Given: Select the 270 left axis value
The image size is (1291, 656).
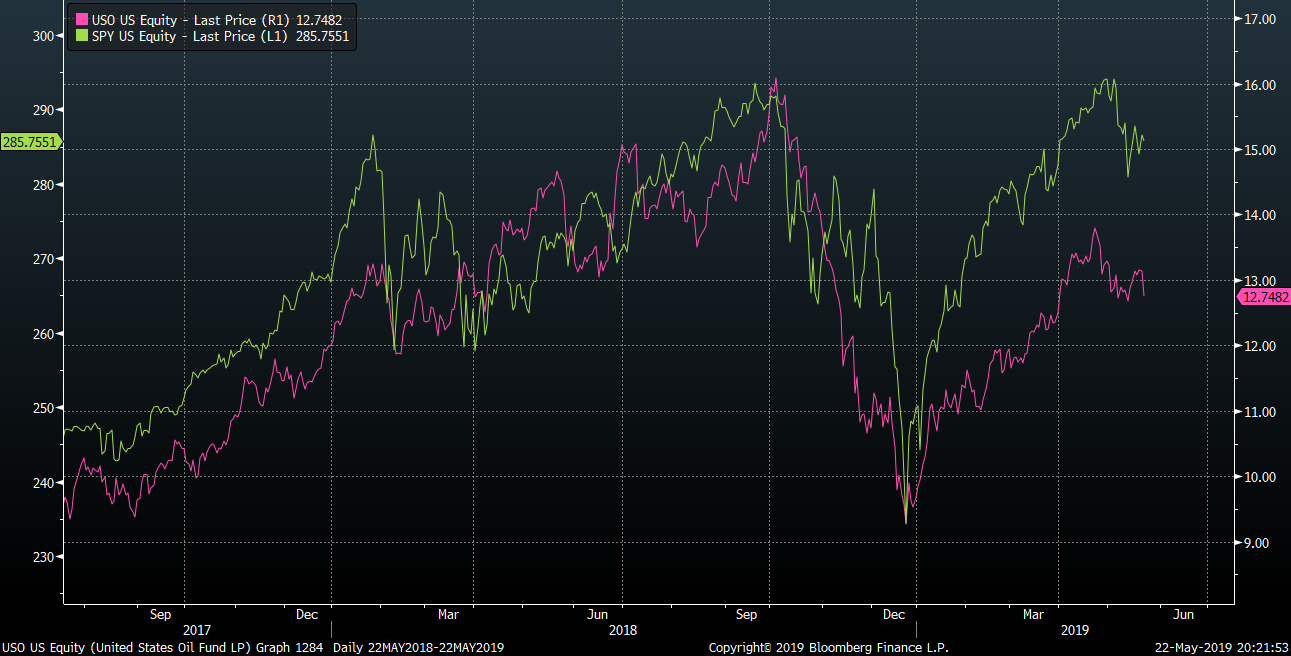Looking at the screenshot, I should coord(44,259).
